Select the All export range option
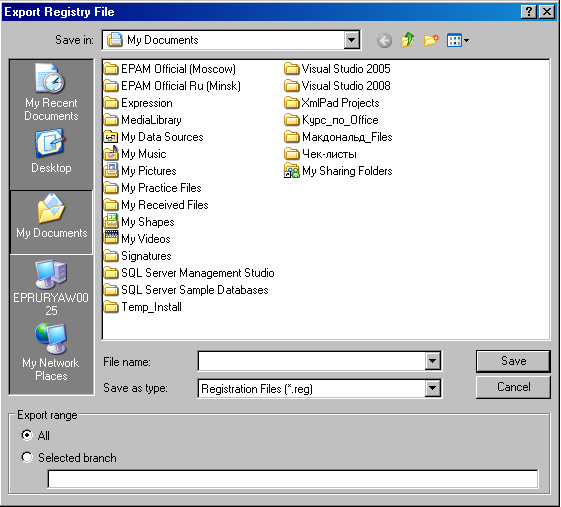The width and height of the screenshot is (561, 507). (27, 435)
